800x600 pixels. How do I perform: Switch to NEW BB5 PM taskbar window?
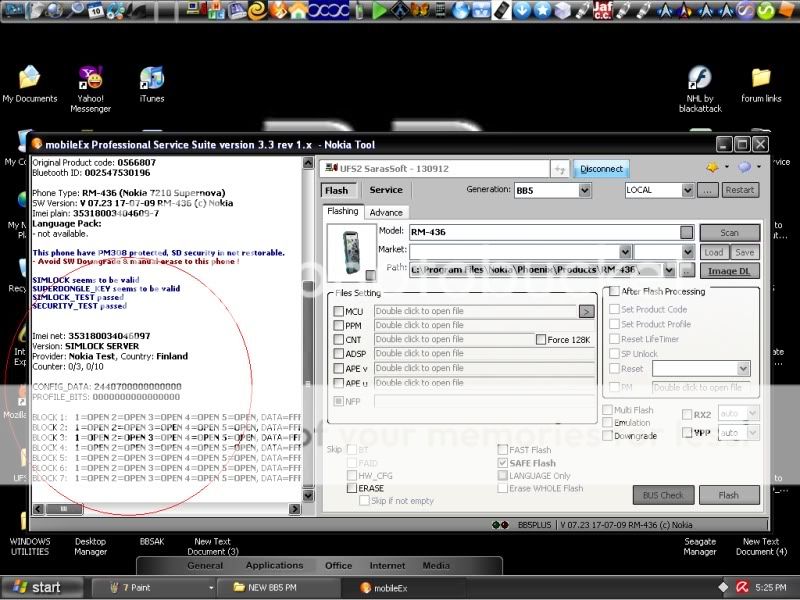click(278, 588)
